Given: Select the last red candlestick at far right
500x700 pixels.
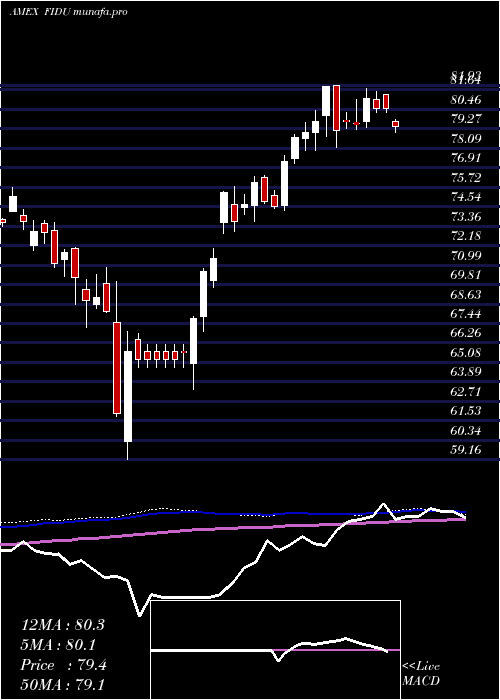Looking at the screenshot, I should (396, 124).
